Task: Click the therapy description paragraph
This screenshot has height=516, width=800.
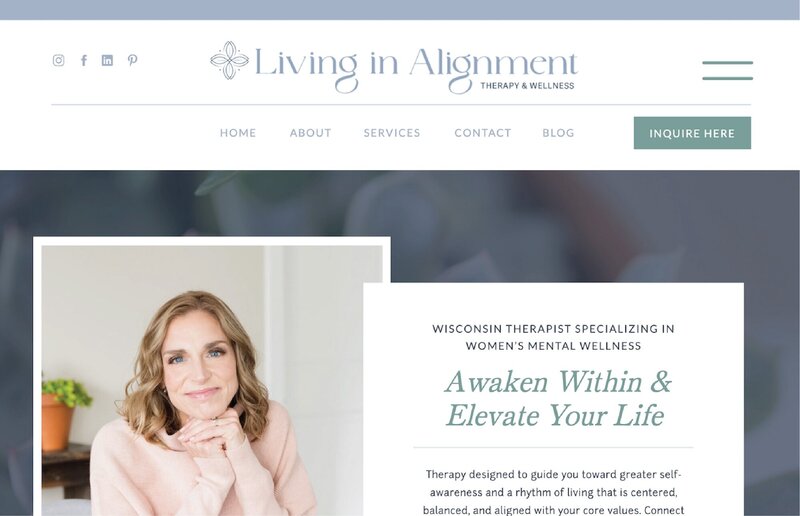Action: (x=554, y=492)
